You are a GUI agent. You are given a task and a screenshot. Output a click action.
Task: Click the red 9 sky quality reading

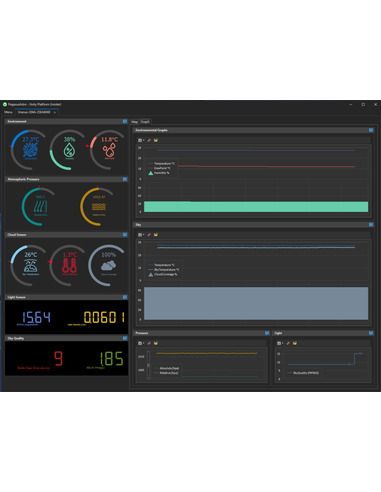58,359
